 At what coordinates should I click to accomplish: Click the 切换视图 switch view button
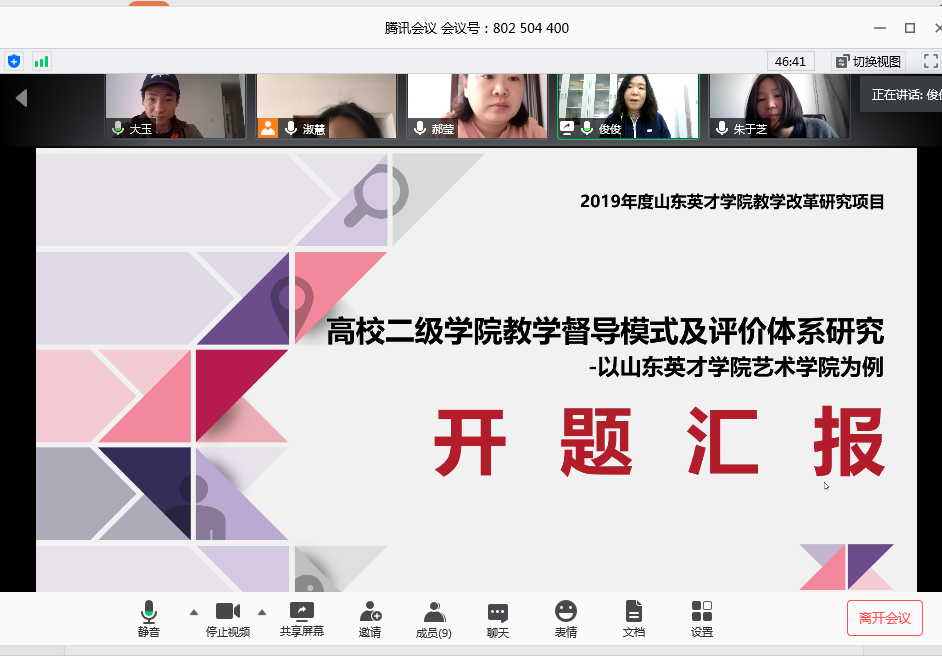868,61
